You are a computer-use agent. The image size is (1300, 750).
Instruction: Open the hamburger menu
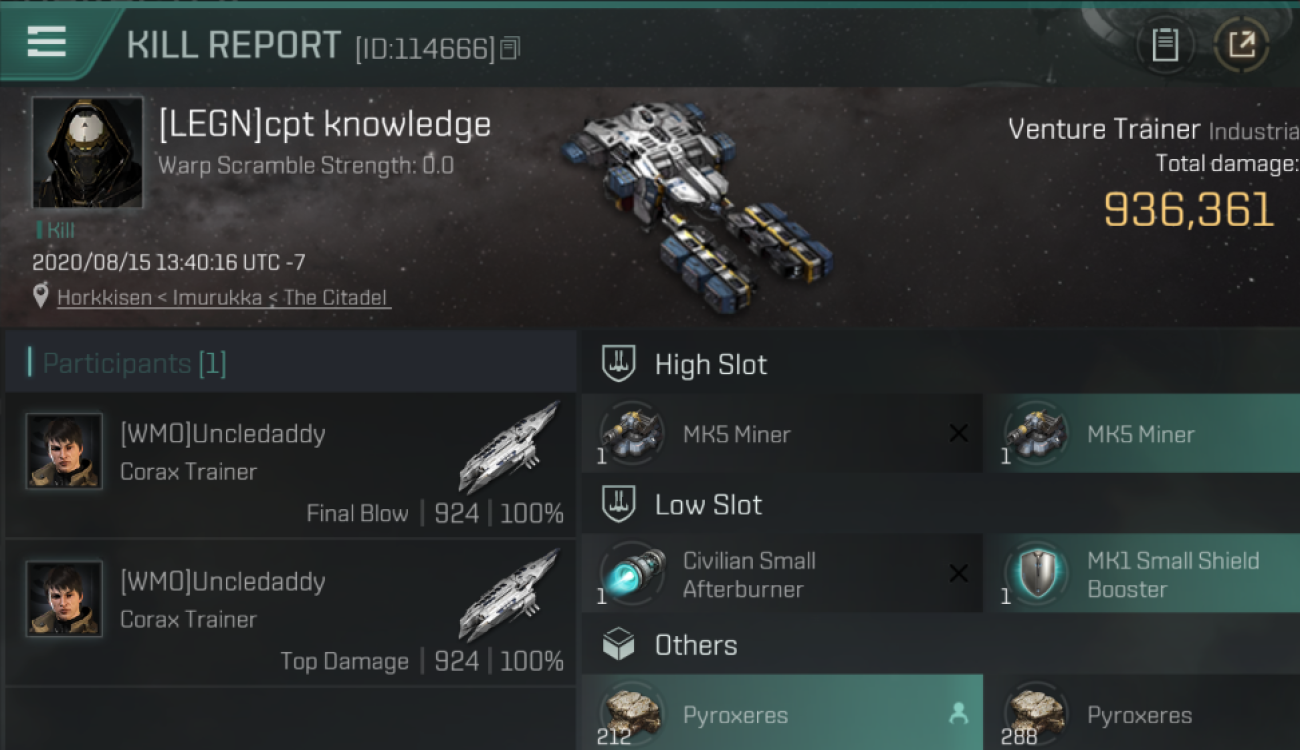coord(46,42)
